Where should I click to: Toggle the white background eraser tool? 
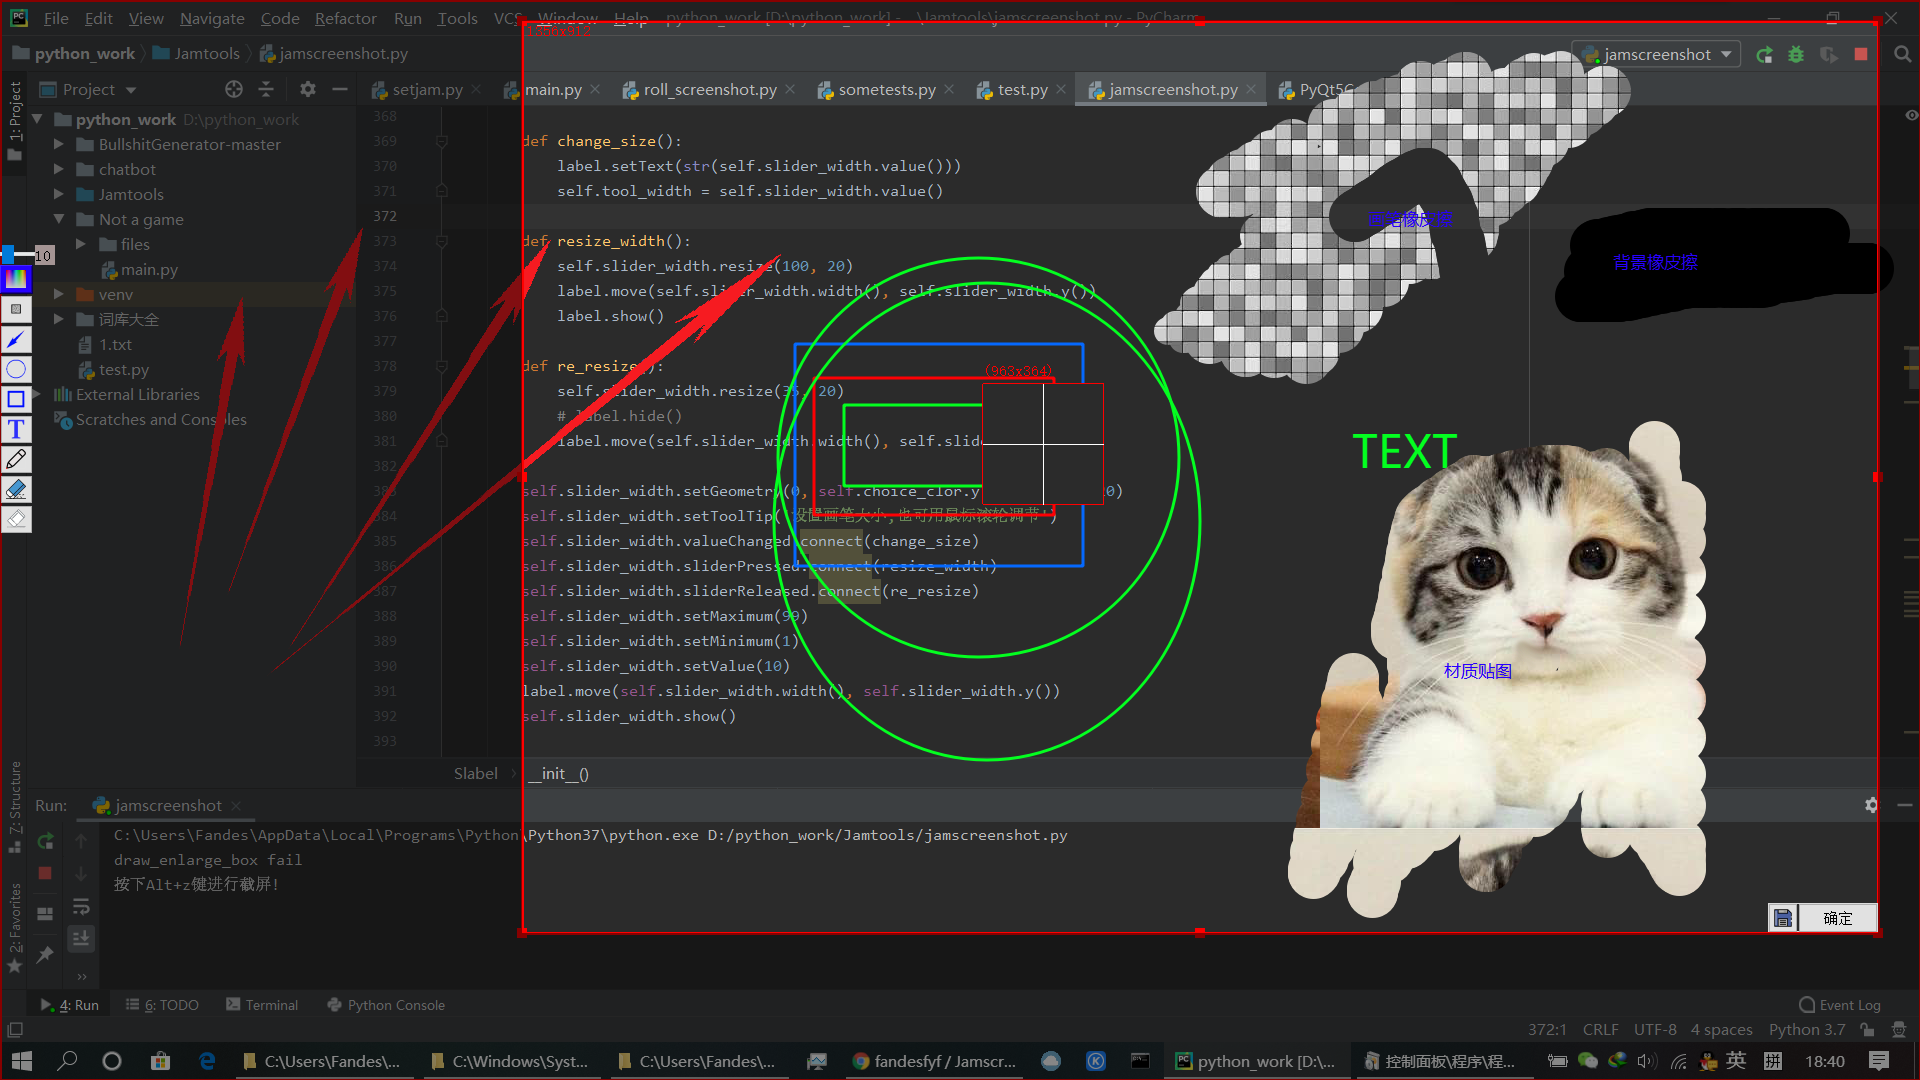click(x=16, y=519)
